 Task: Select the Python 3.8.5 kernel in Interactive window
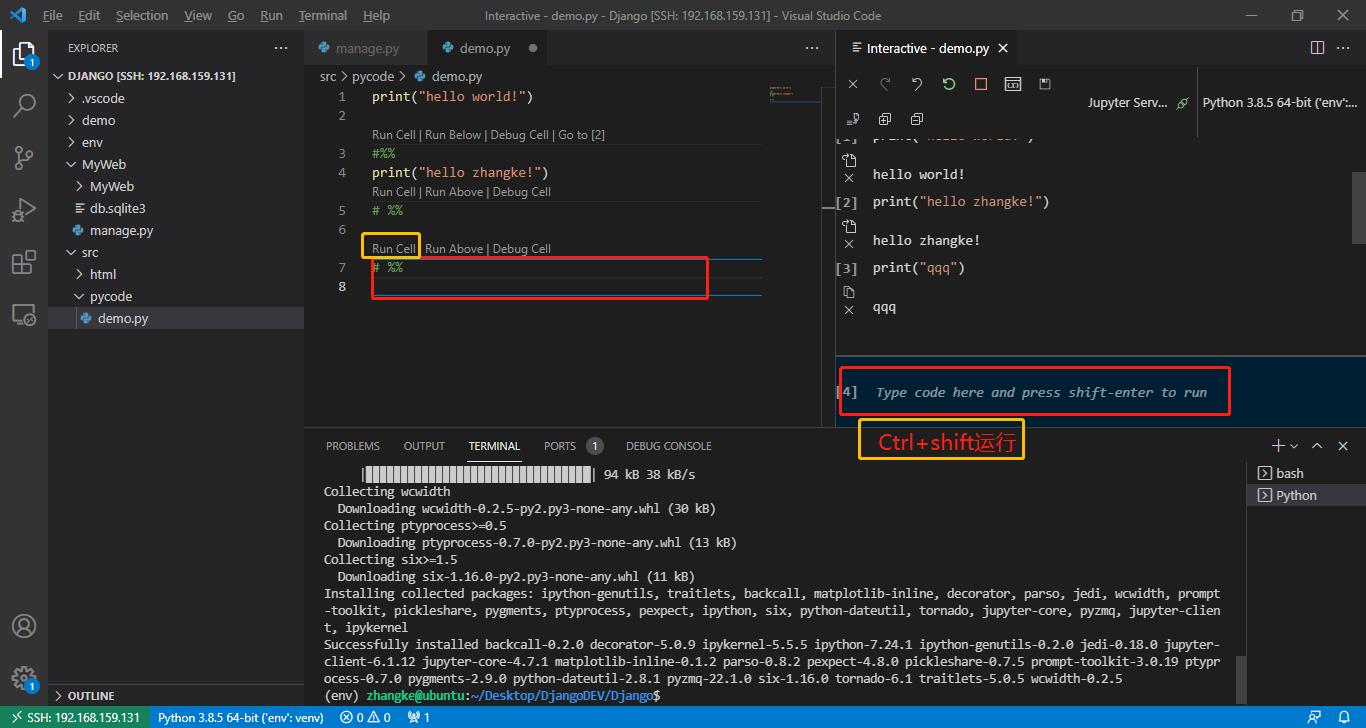pyautogui.click(x=1280, y=103)
